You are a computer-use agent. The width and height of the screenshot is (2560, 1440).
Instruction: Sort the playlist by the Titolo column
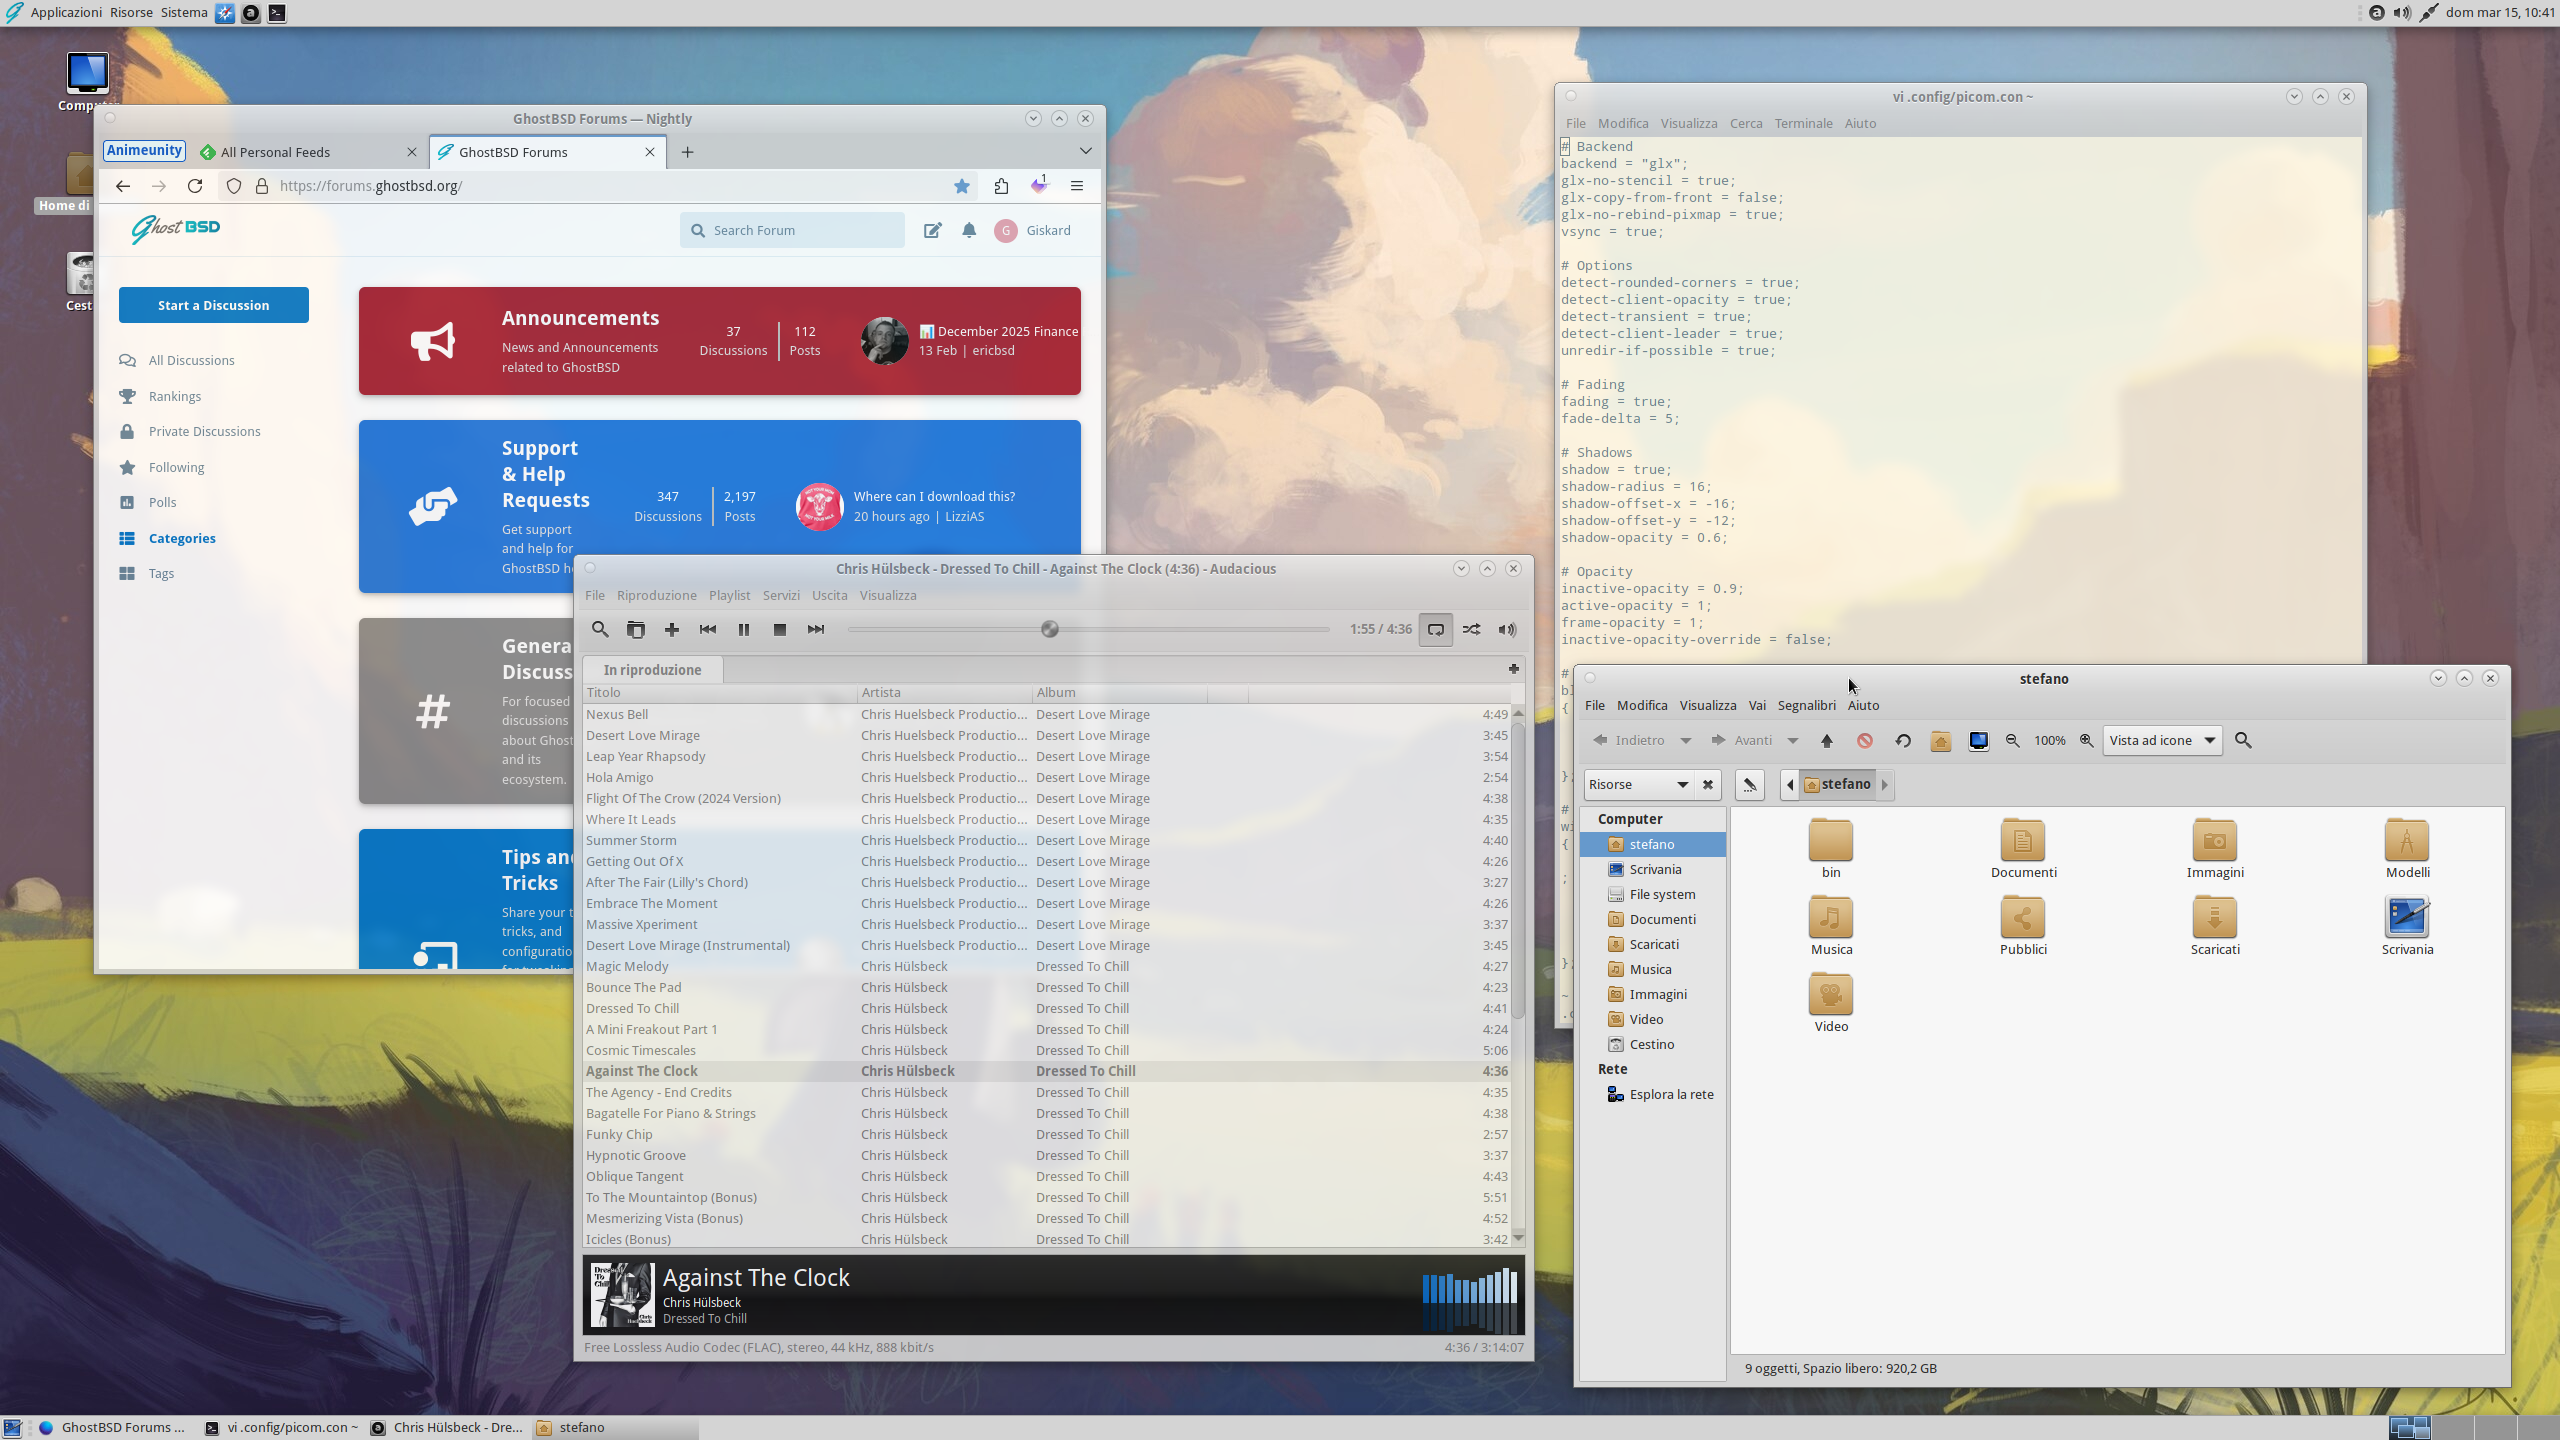coord(720,692)
